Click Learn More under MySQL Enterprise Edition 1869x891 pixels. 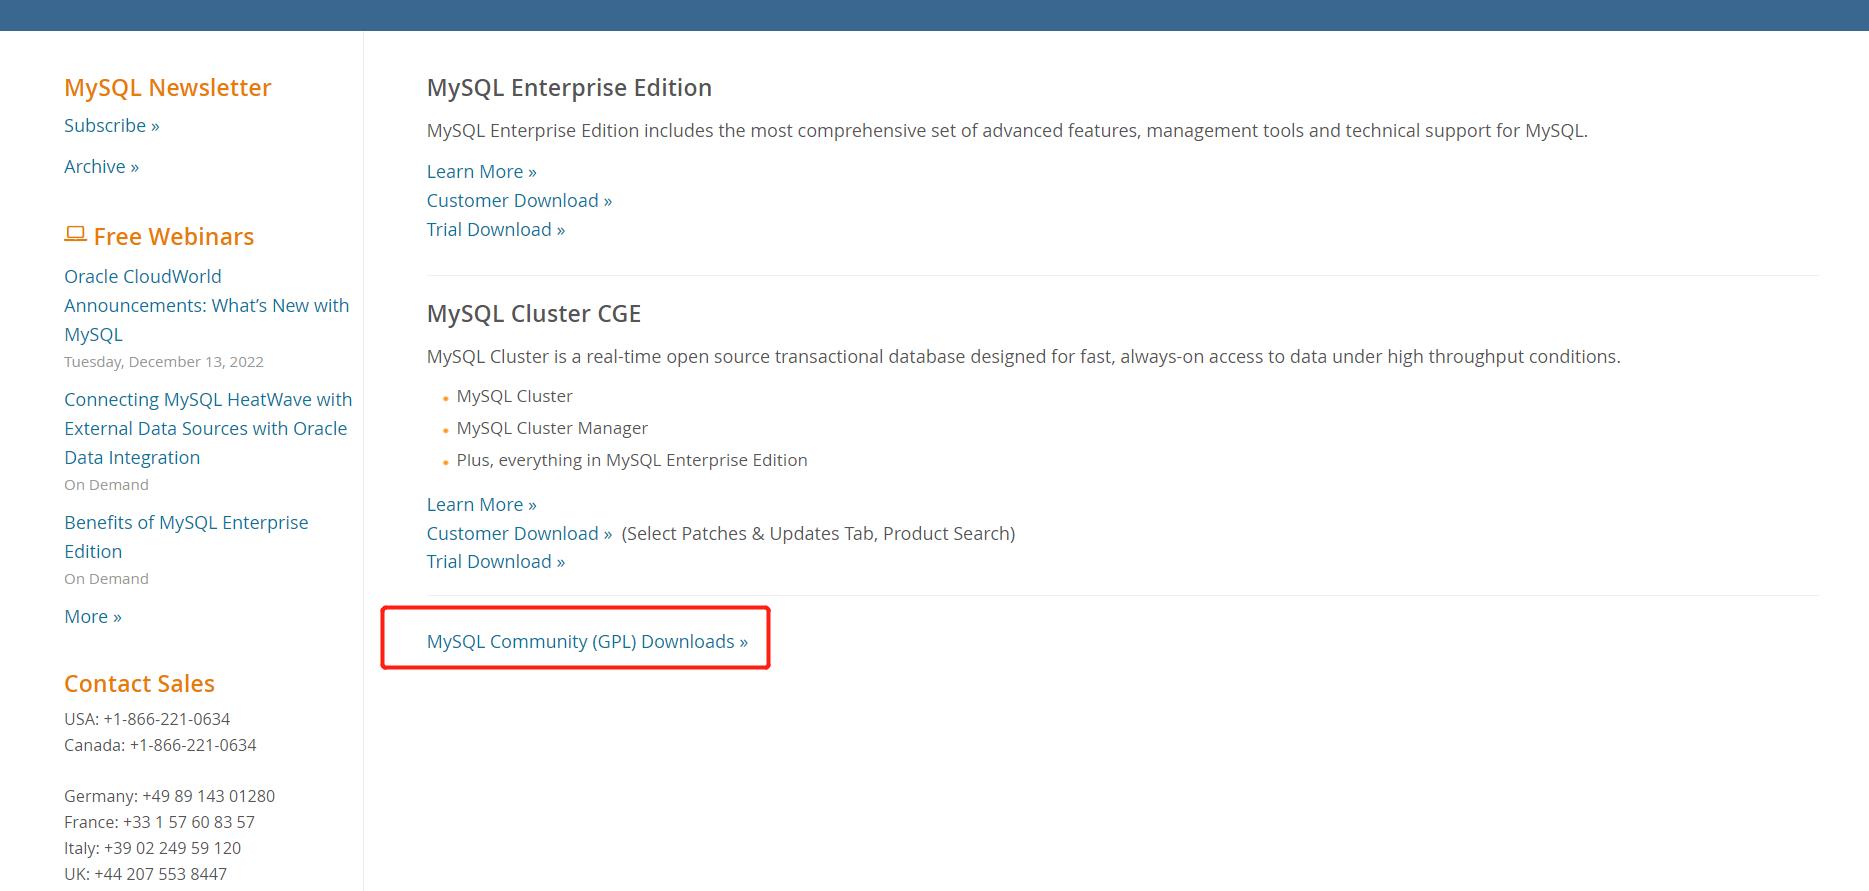tap(481, 172)
